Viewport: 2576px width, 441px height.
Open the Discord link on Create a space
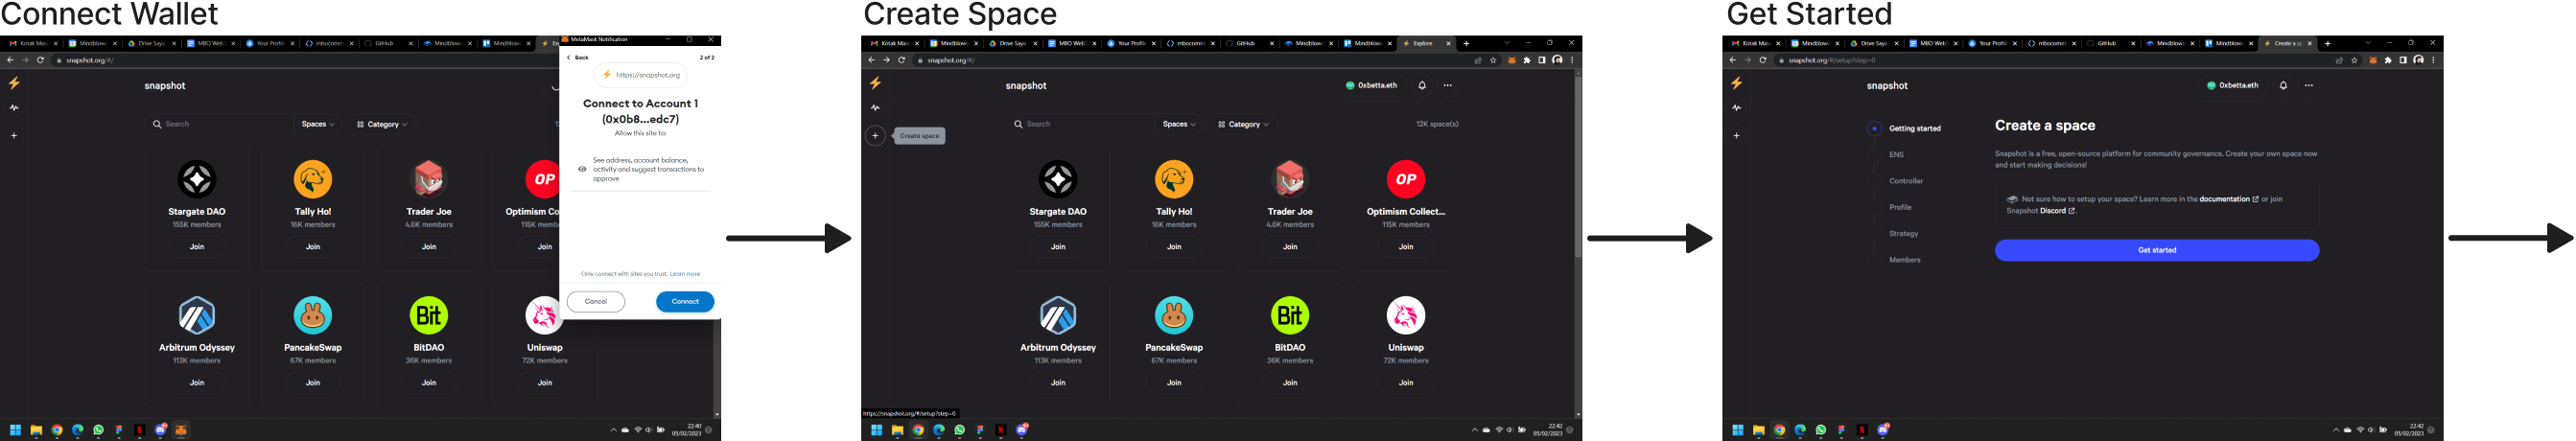(x=2053, y=211)
